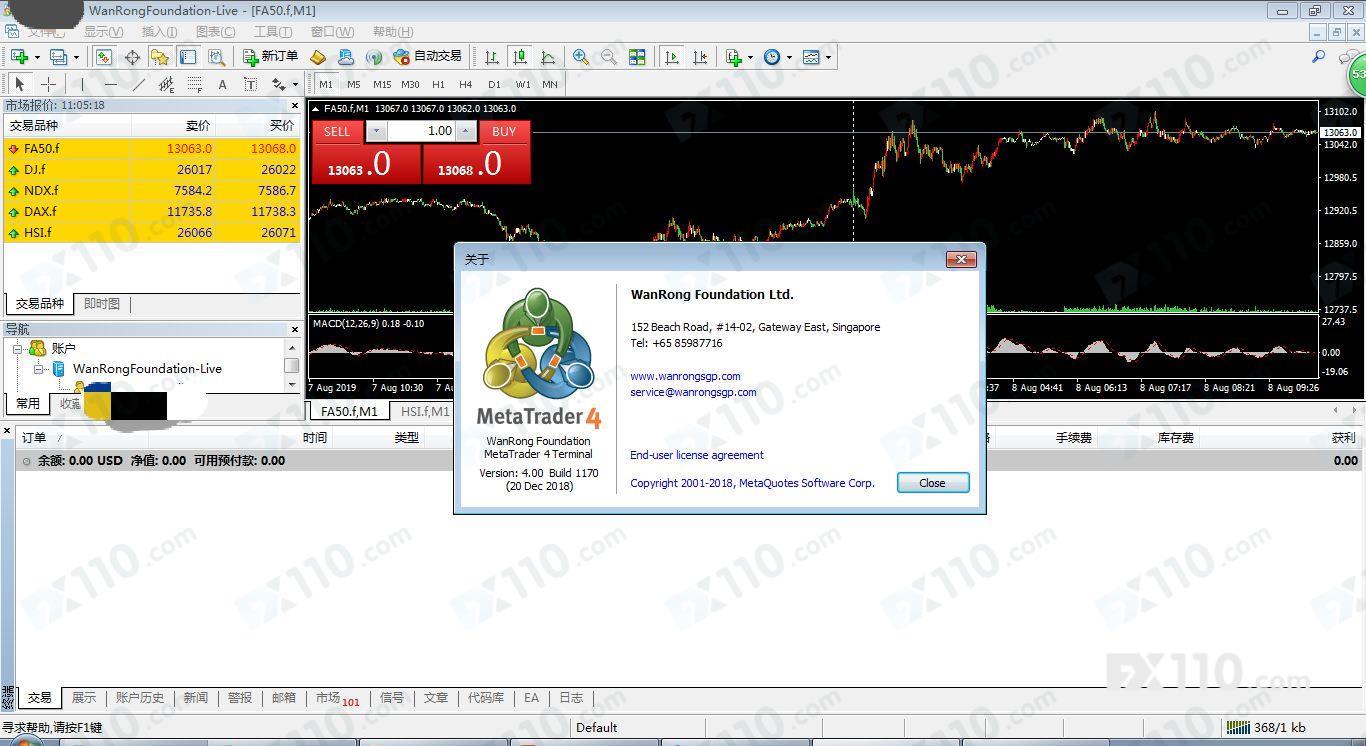Open the New Order (新订单) window
The height and width of the screenshot is (746, 1366).
(x=270, y=57)
